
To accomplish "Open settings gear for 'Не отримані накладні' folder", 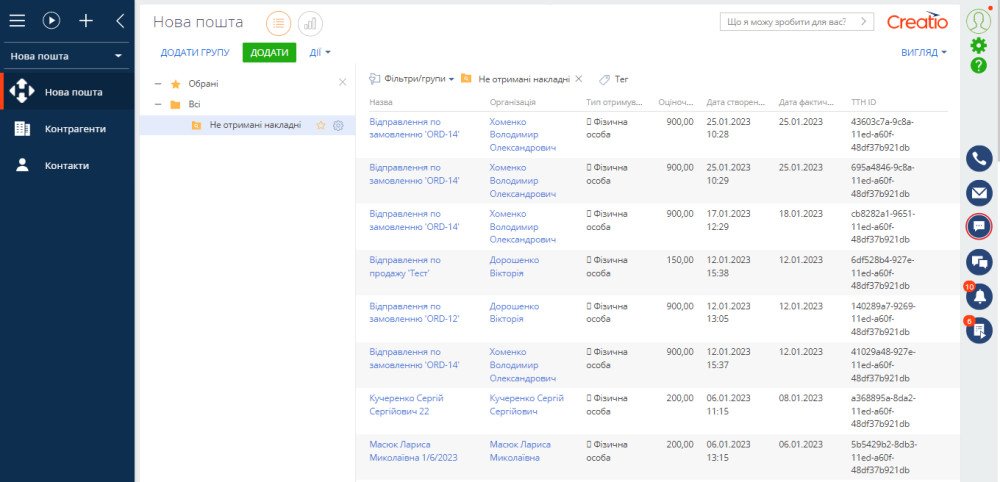I will point(339,126).
